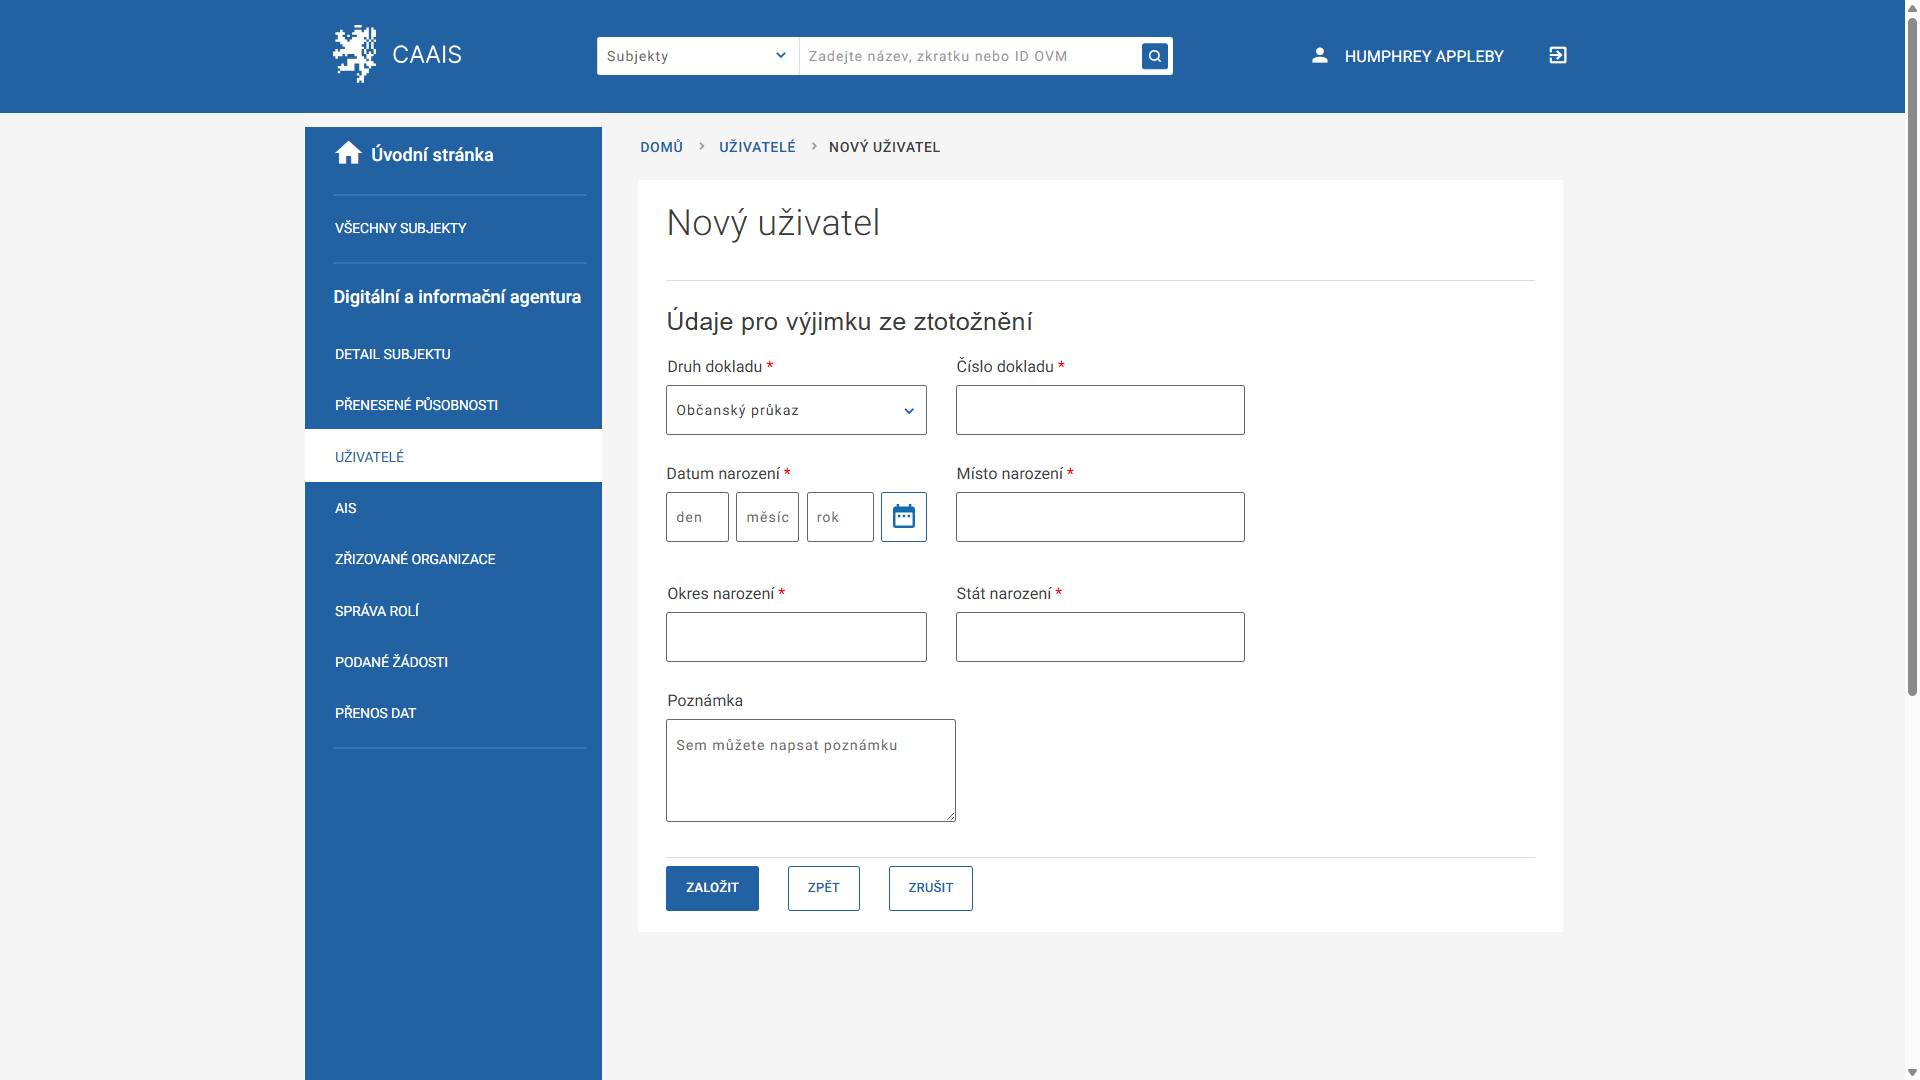Open the Subjekty search category dropdown
This screenshot has width=1920, height=1080.
(697, 56)
